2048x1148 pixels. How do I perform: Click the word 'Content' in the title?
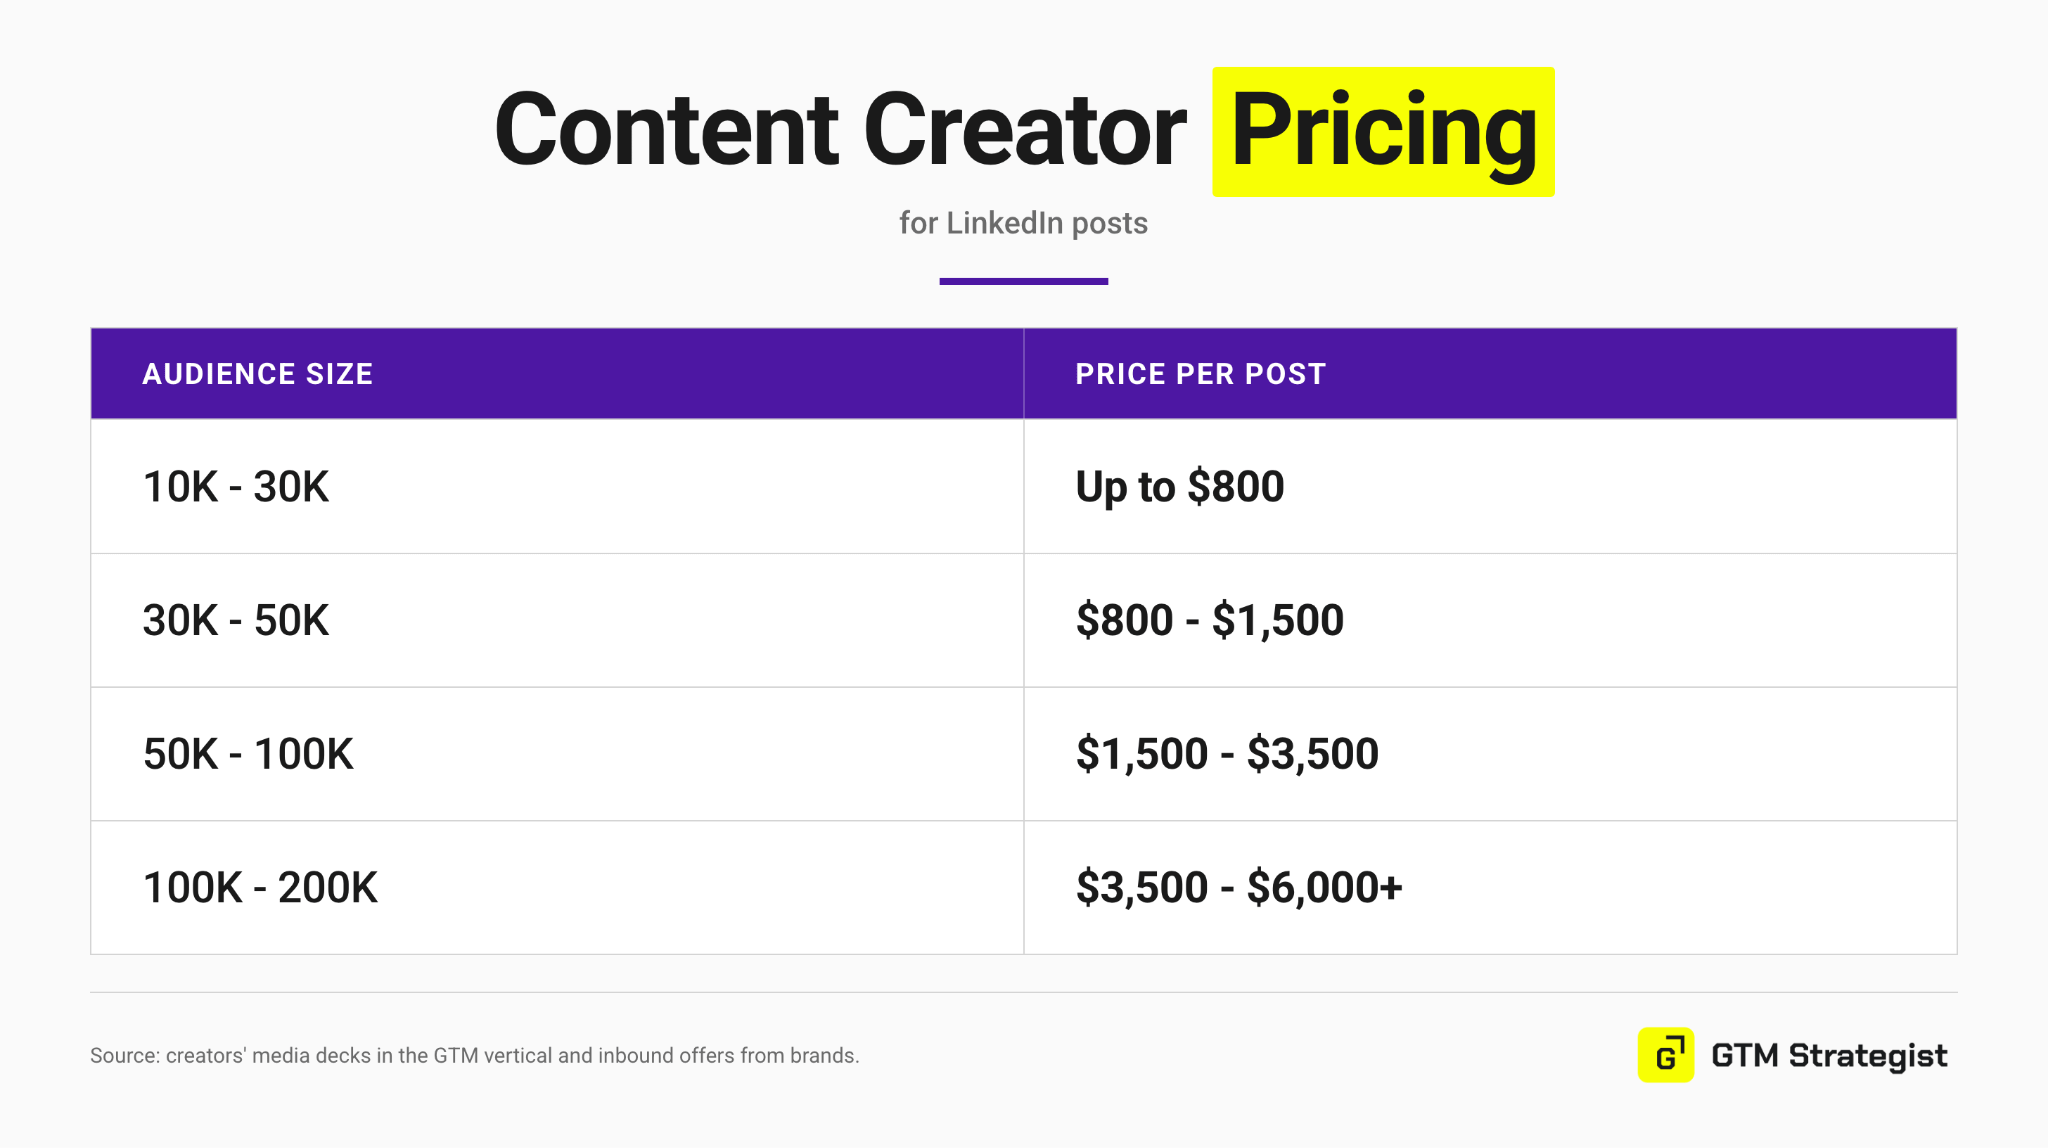coord(666,130)
